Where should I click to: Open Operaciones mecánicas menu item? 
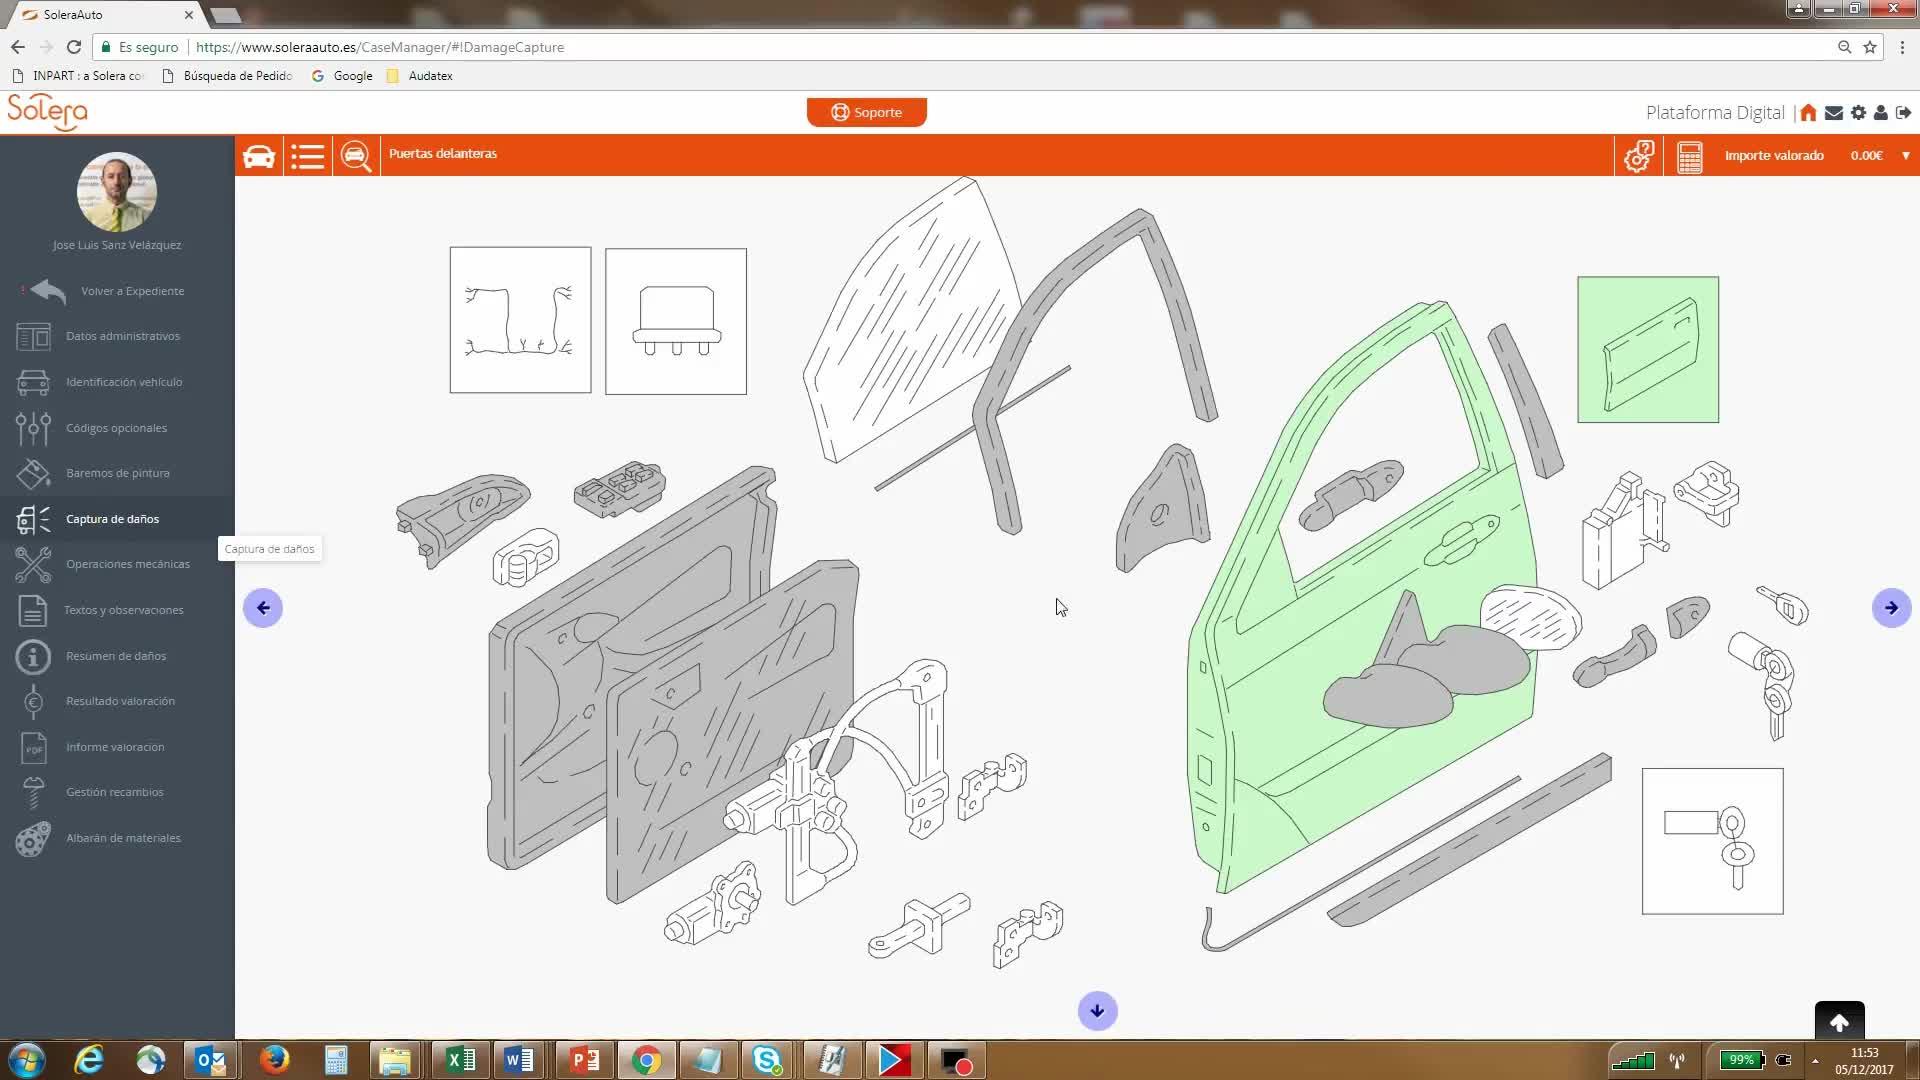coord(127,564)
